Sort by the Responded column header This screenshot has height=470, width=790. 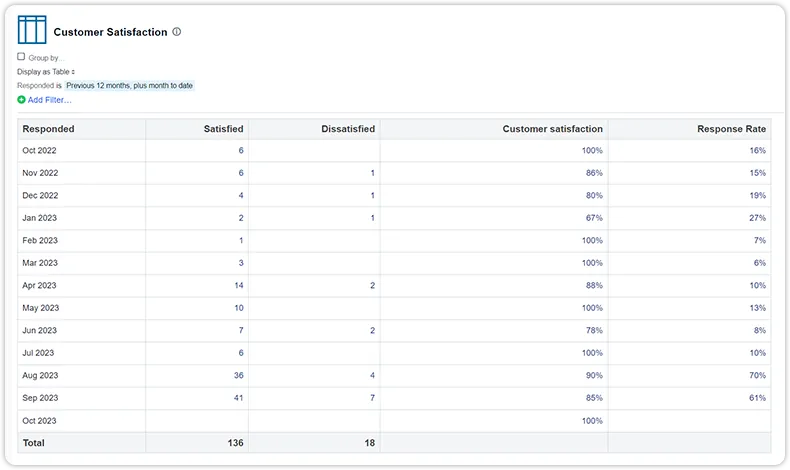point(48,129)
